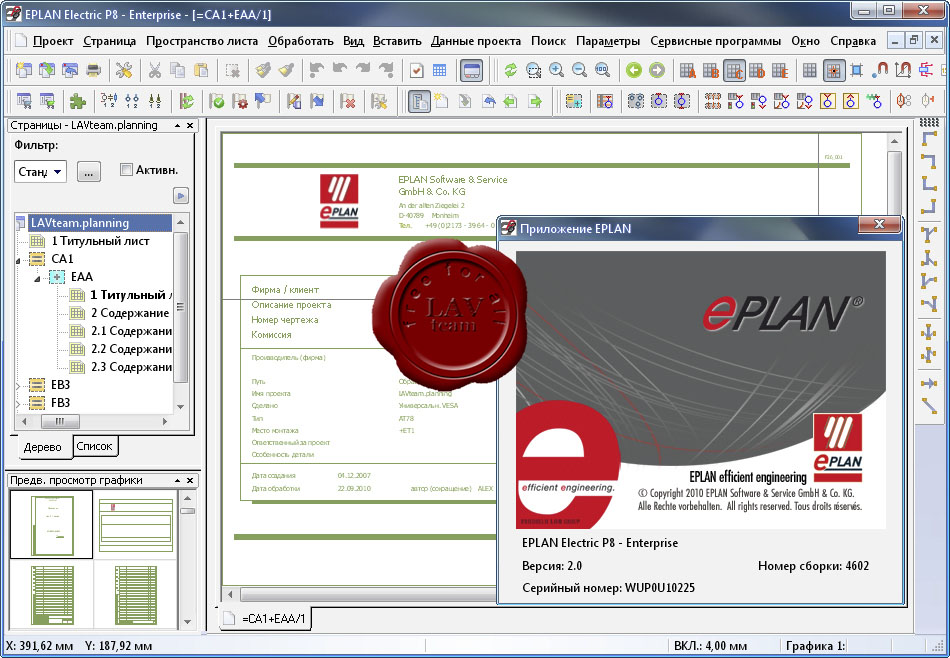The width and height of the screenshot is (950, 658).
Task: Click the macro window icon with plus
Action: (574, 101)
